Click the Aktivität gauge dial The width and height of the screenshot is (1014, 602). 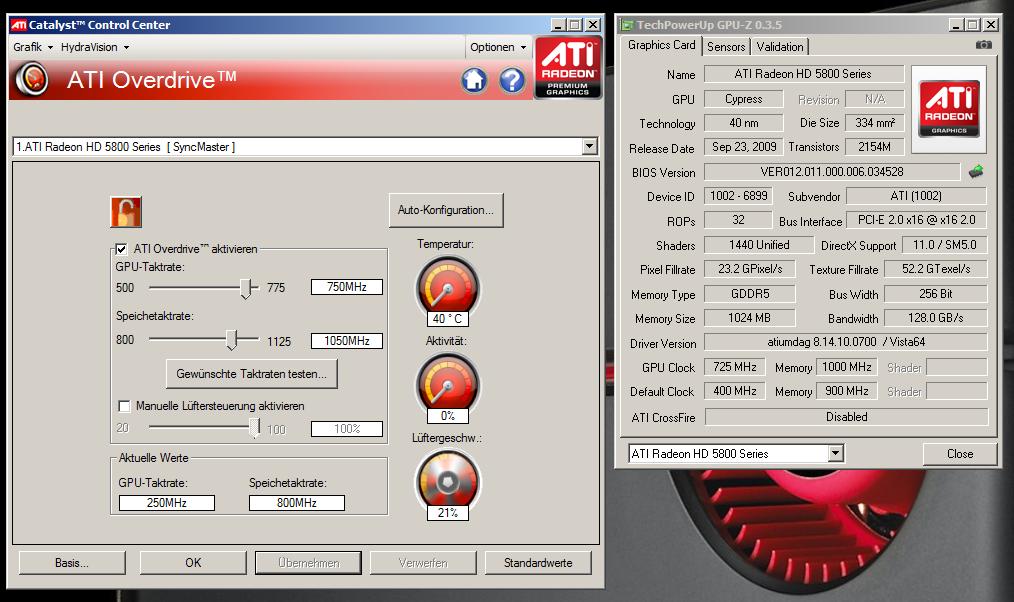coord(448,384)
